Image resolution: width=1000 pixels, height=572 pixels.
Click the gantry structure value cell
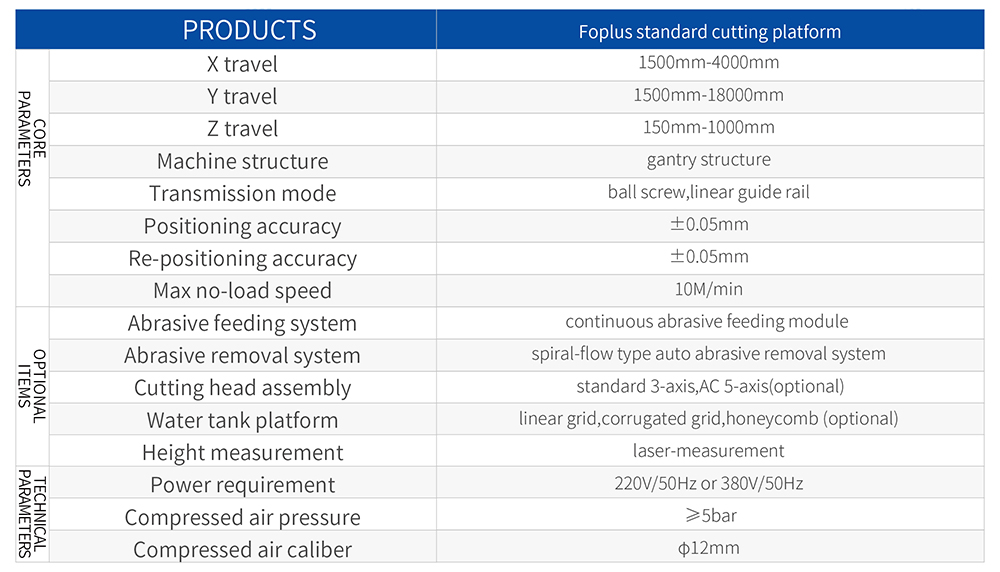pyautogui.click(x=708, y=160)
